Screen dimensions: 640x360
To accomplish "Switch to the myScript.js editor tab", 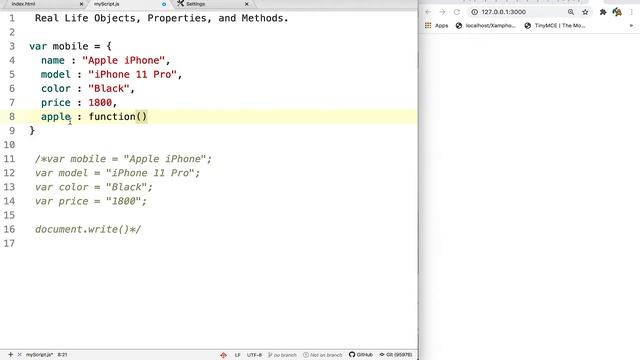I will pos(107,4).
